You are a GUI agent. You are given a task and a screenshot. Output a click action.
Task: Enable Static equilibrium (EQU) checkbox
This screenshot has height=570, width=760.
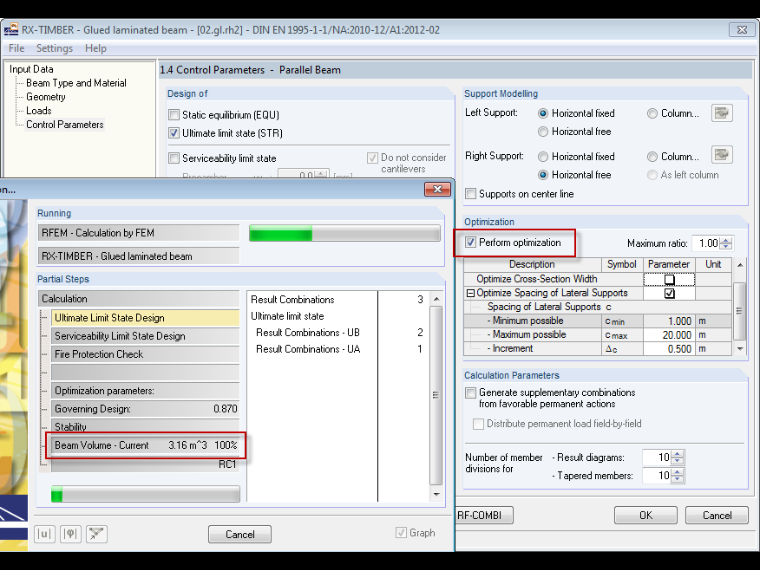pos(174,115)
